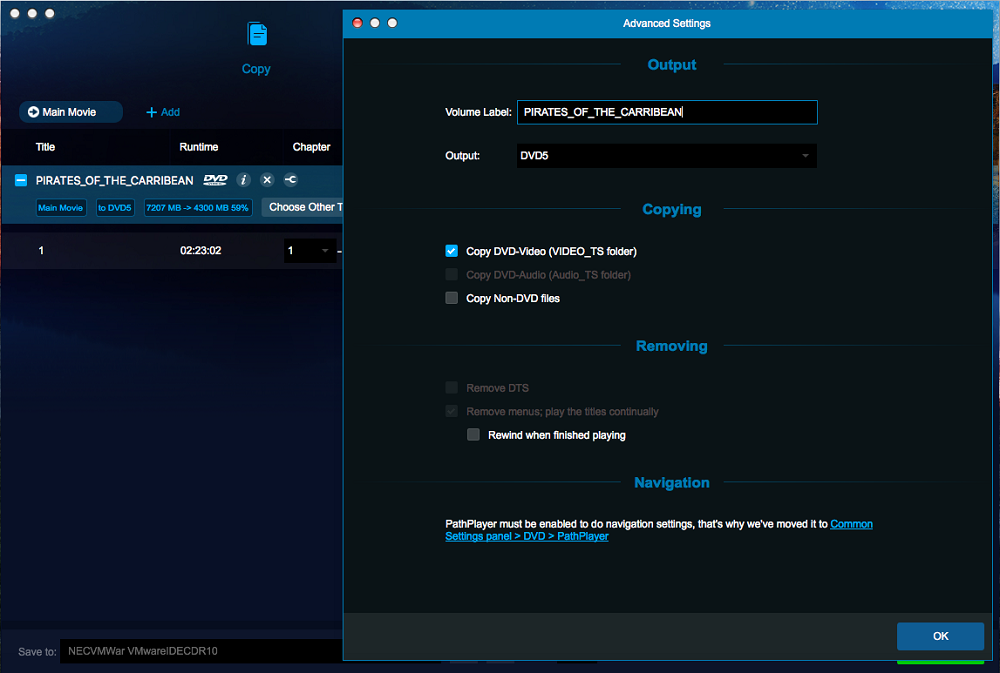Screen dimensions: 1000x673
Task: Open advanced settings wrench icon
Action: [x=291, y=180]
